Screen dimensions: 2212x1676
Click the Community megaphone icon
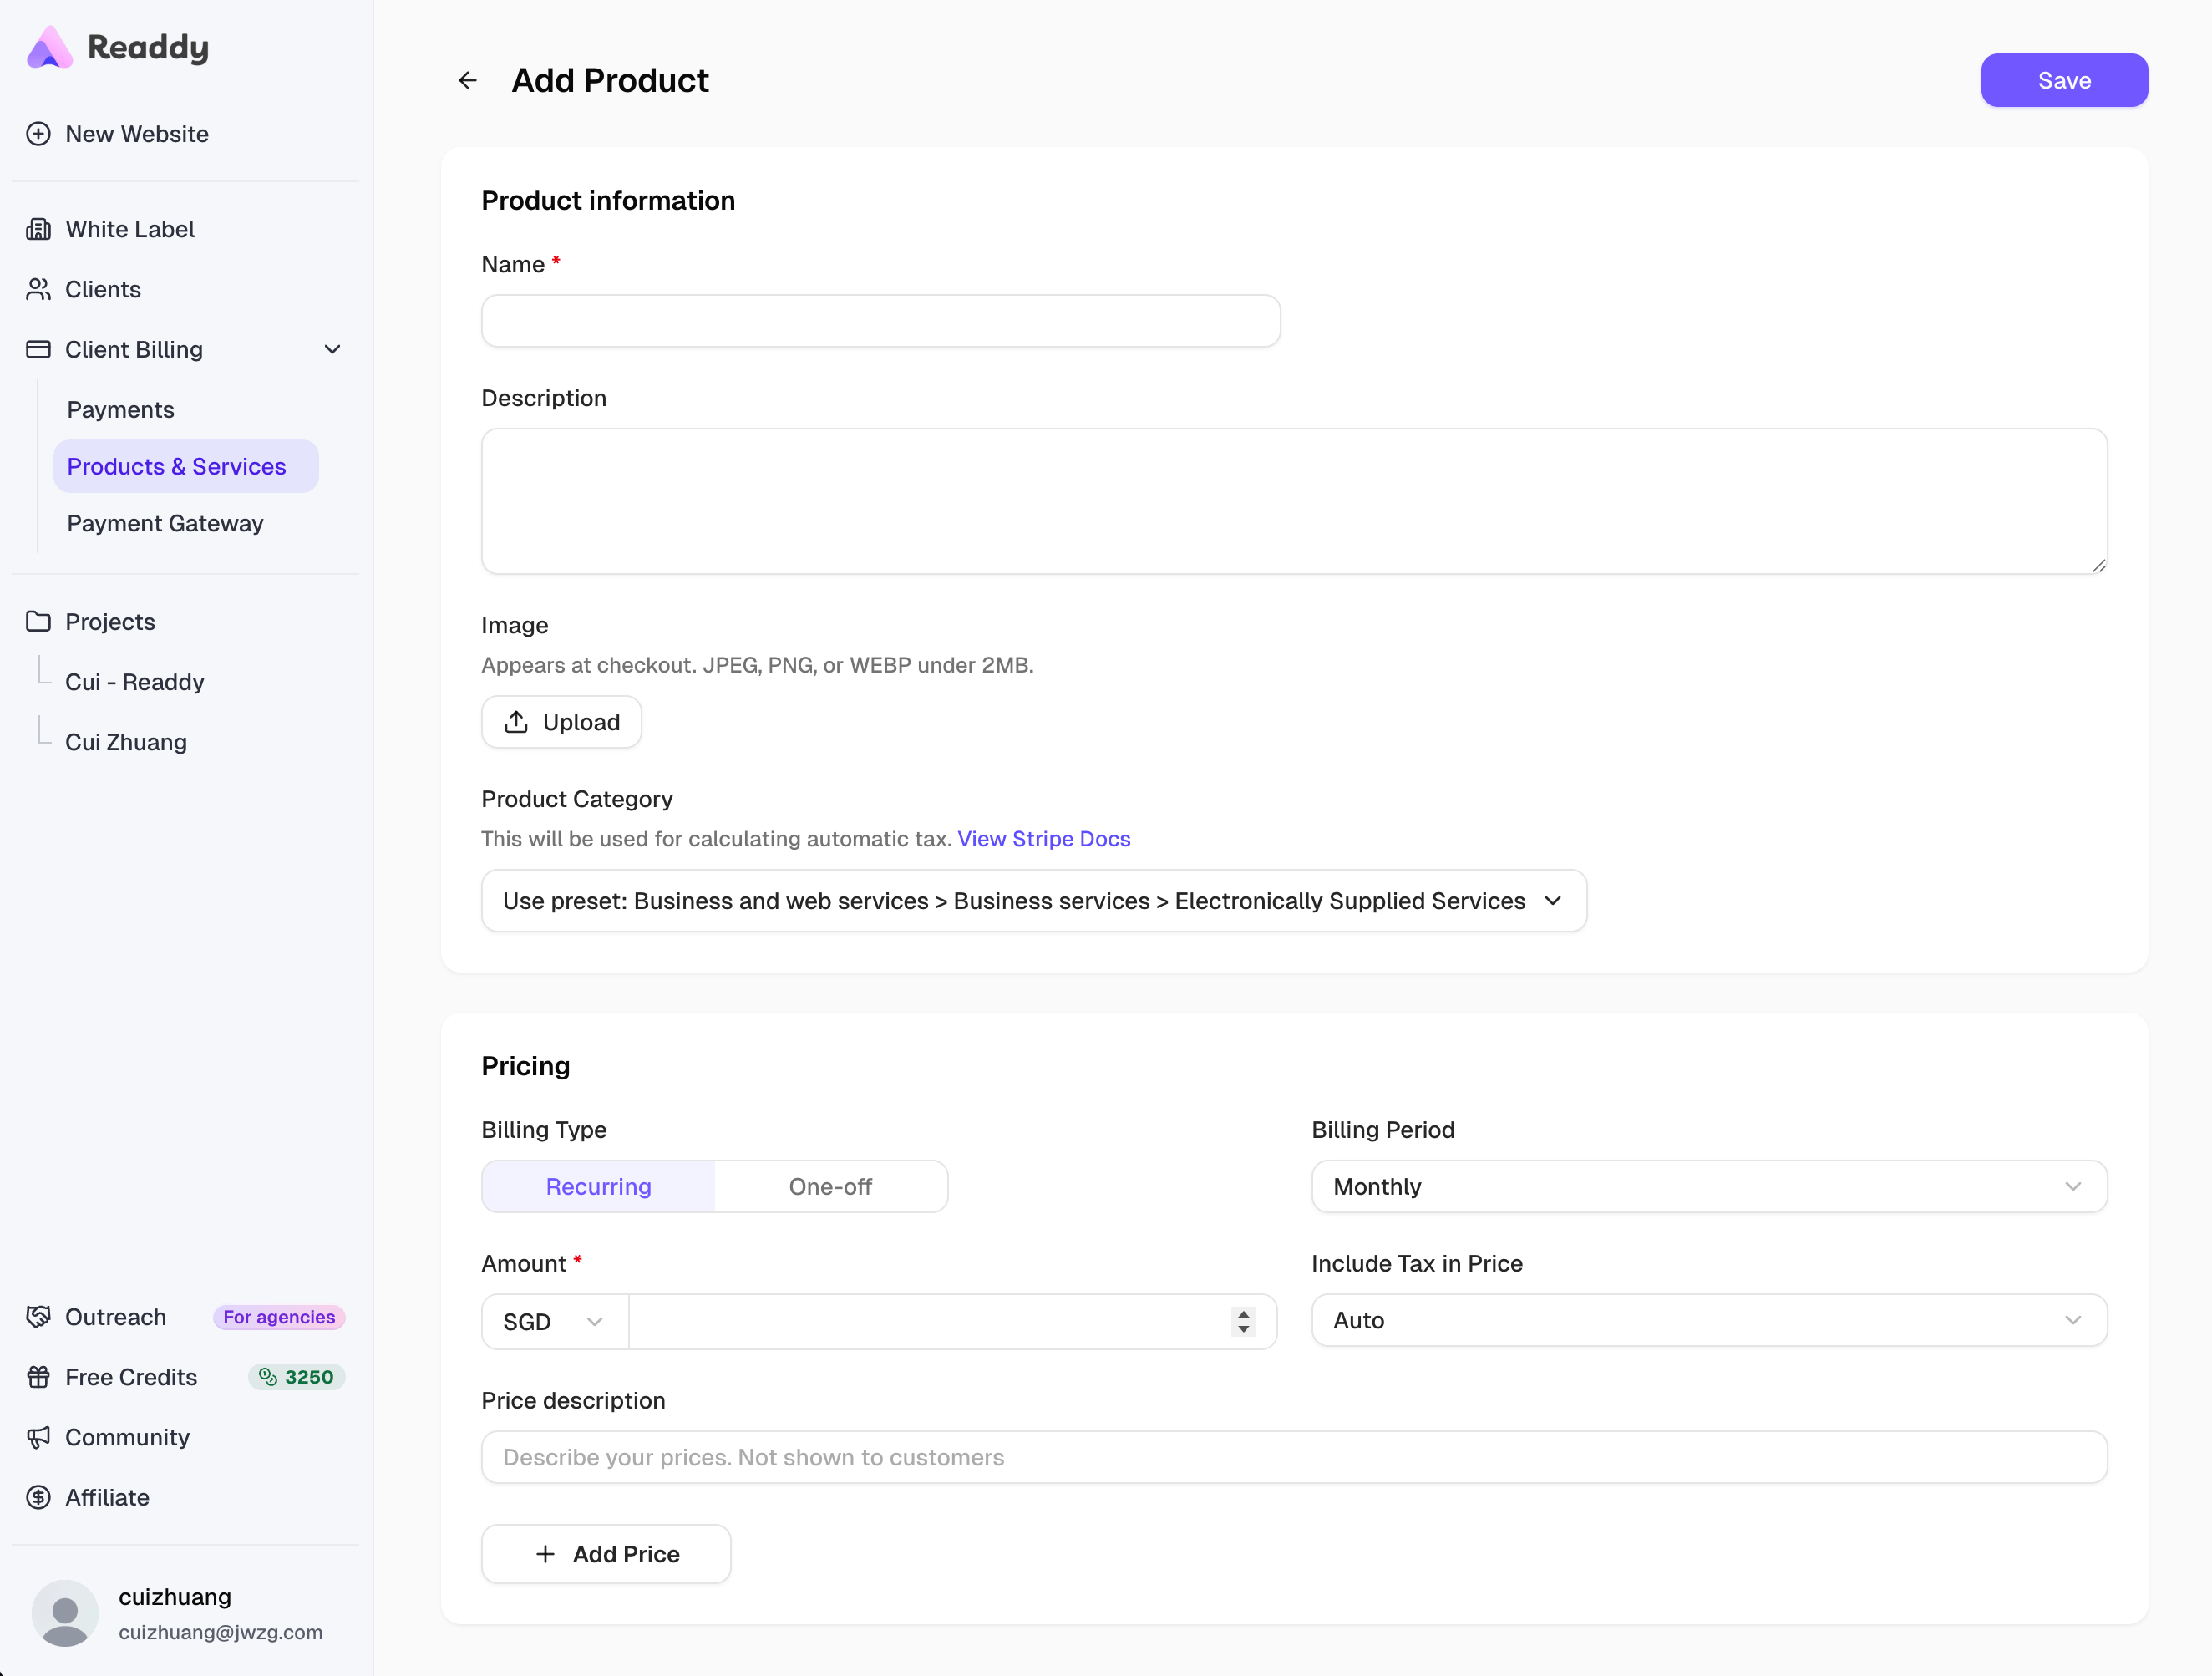(x=38, y=1436)
